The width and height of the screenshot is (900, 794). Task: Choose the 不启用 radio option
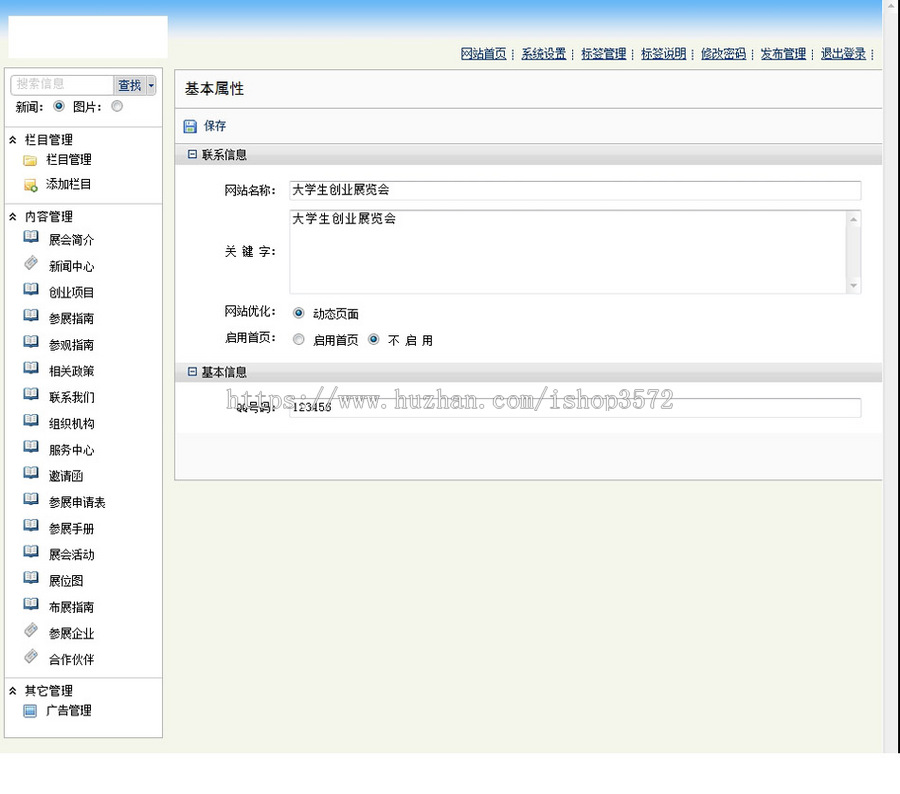374,339
